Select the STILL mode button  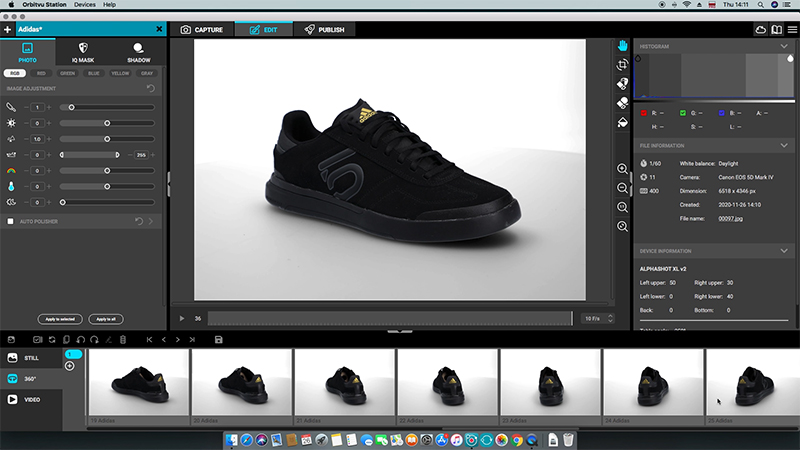click(x=31, y=358)
